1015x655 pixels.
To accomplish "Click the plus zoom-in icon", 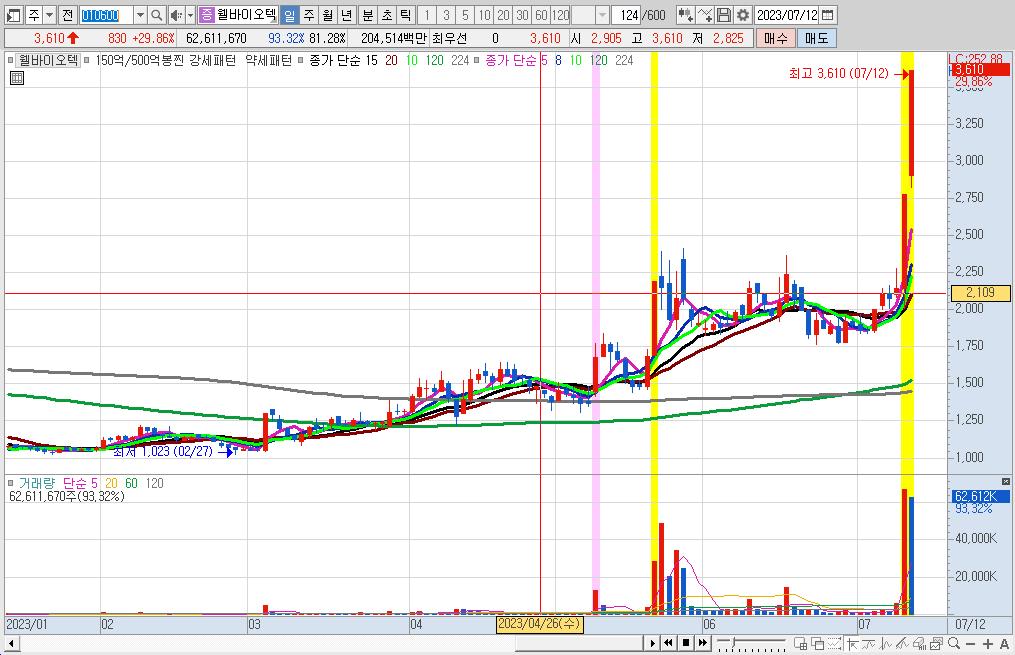I will tap(987, 643).
